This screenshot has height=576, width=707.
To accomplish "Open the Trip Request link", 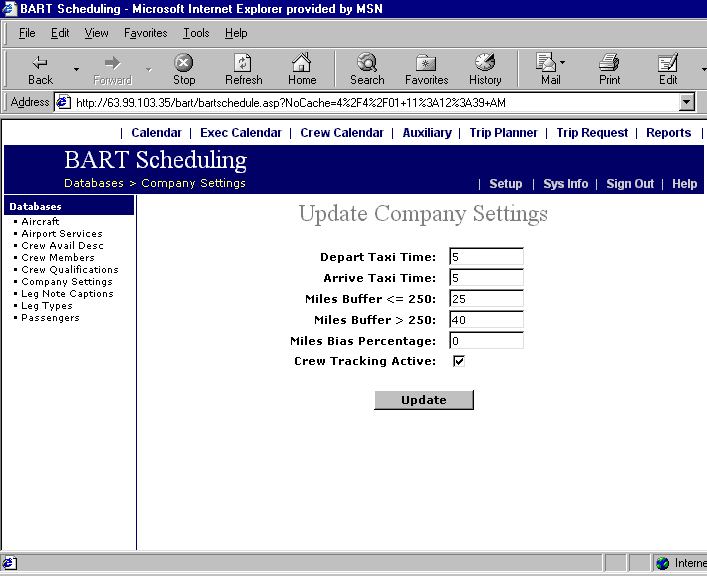I will (x=592, y=133).
